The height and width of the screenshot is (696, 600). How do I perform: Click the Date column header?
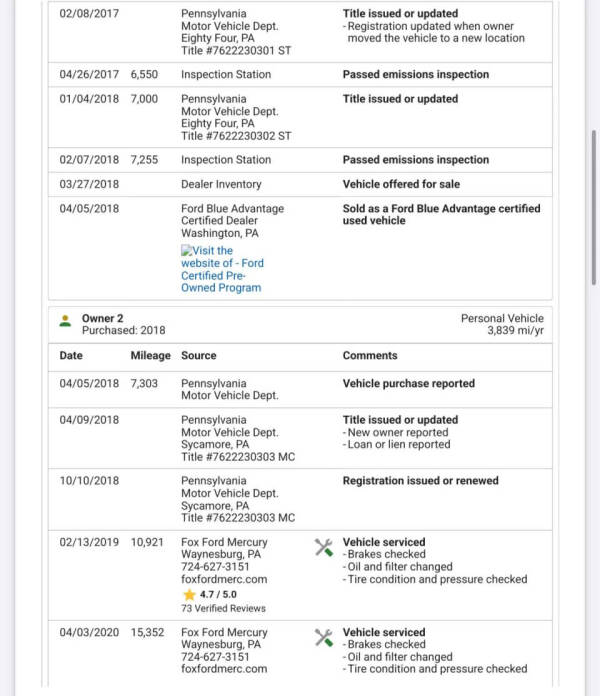click(71, 355)
